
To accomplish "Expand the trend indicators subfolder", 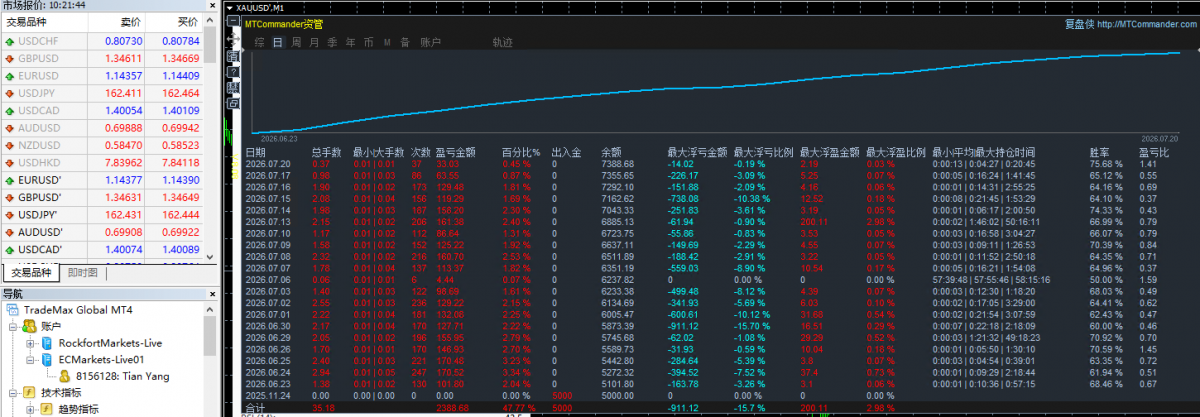I will coord(31,410).
